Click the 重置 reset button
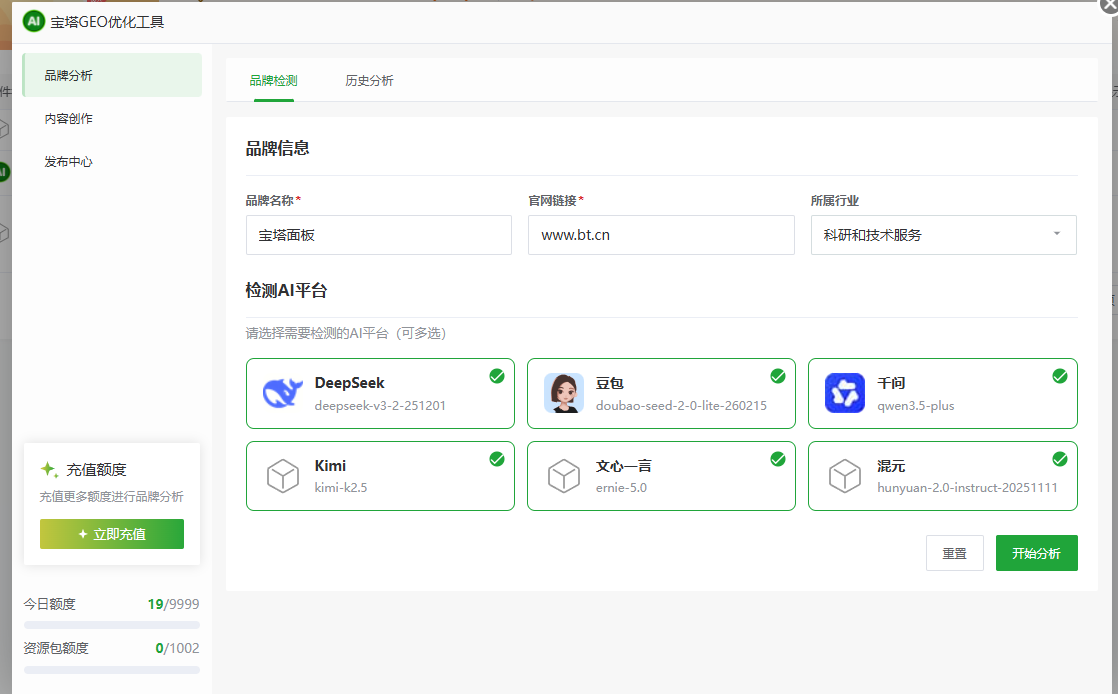 pyautogui.click(x=954, y=552)
